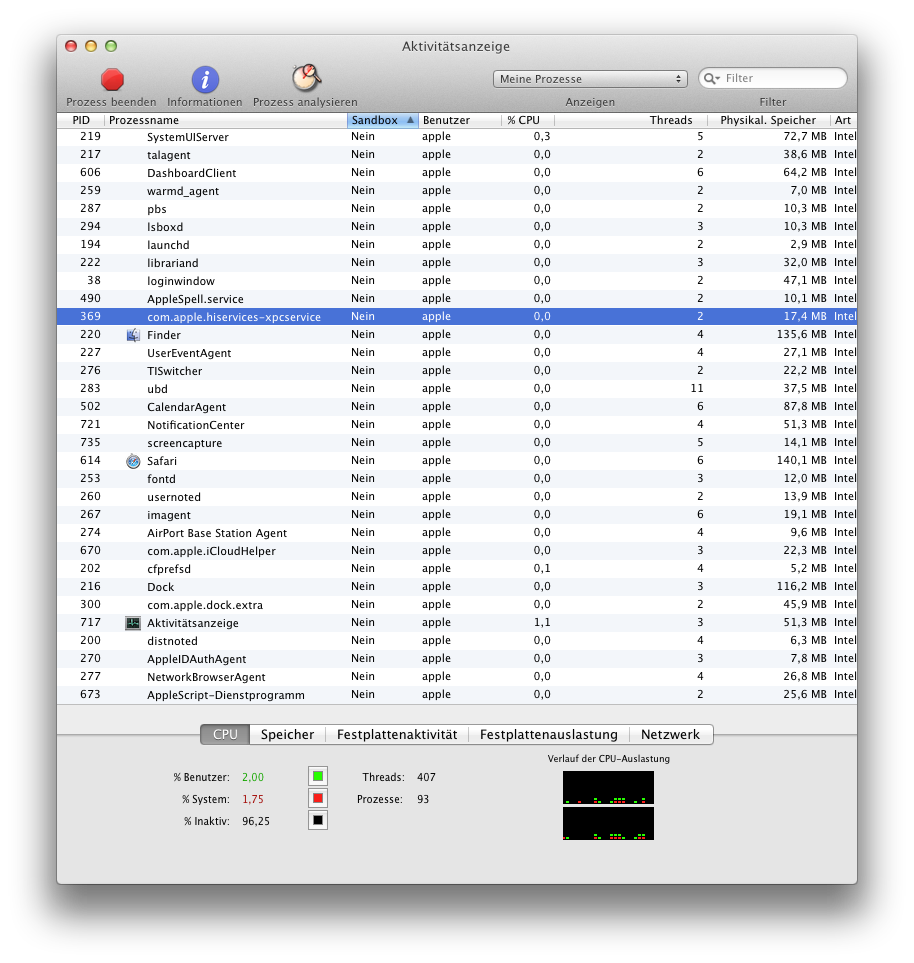Select the launchd process row
The height and width of the screenshot is (963, 914).
tap(457, 245)
